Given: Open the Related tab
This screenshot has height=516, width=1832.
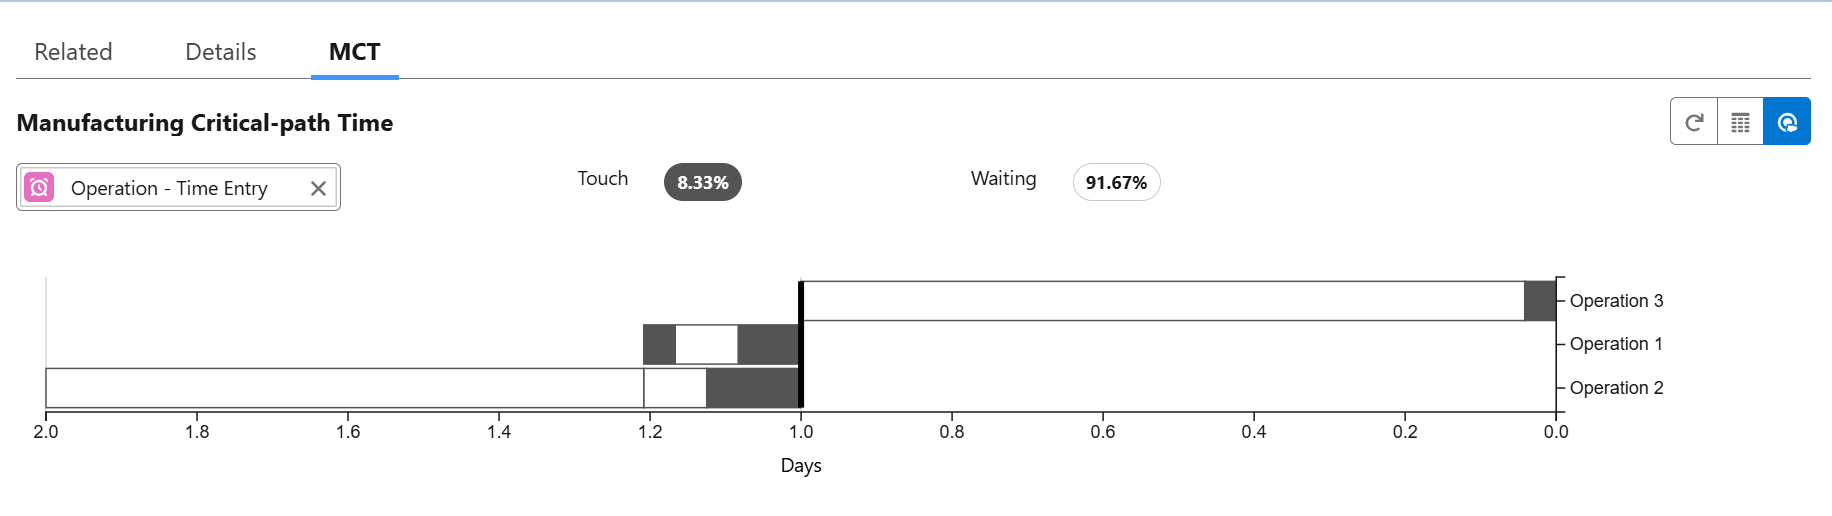Looking at the screenshot, I should pos(73,52).
